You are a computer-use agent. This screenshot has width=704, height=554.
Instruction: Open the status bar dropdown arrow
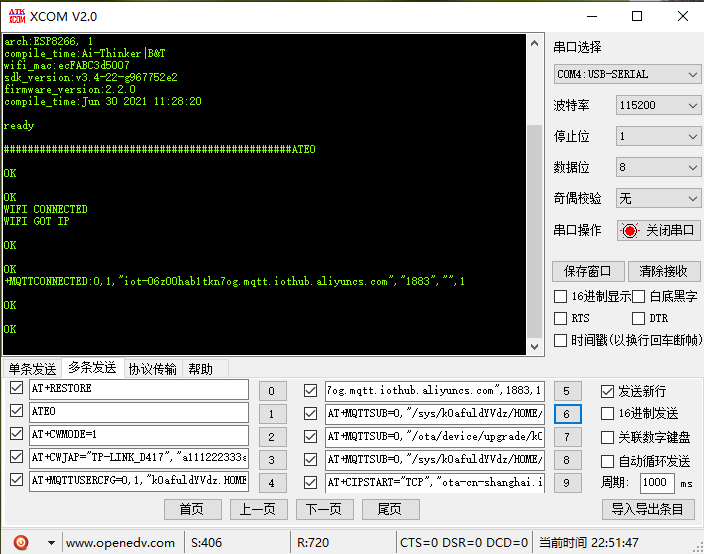[x=51, y=543]
